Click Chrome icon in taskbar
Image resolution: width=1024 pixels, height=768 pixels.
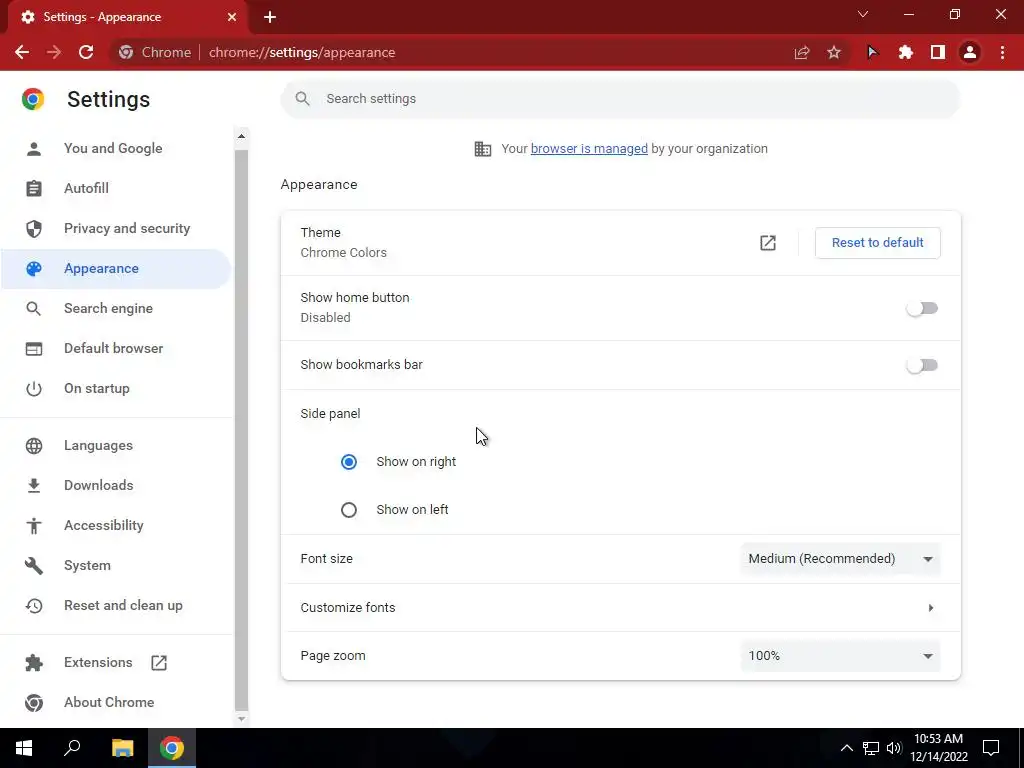click(x=172, y=748)
